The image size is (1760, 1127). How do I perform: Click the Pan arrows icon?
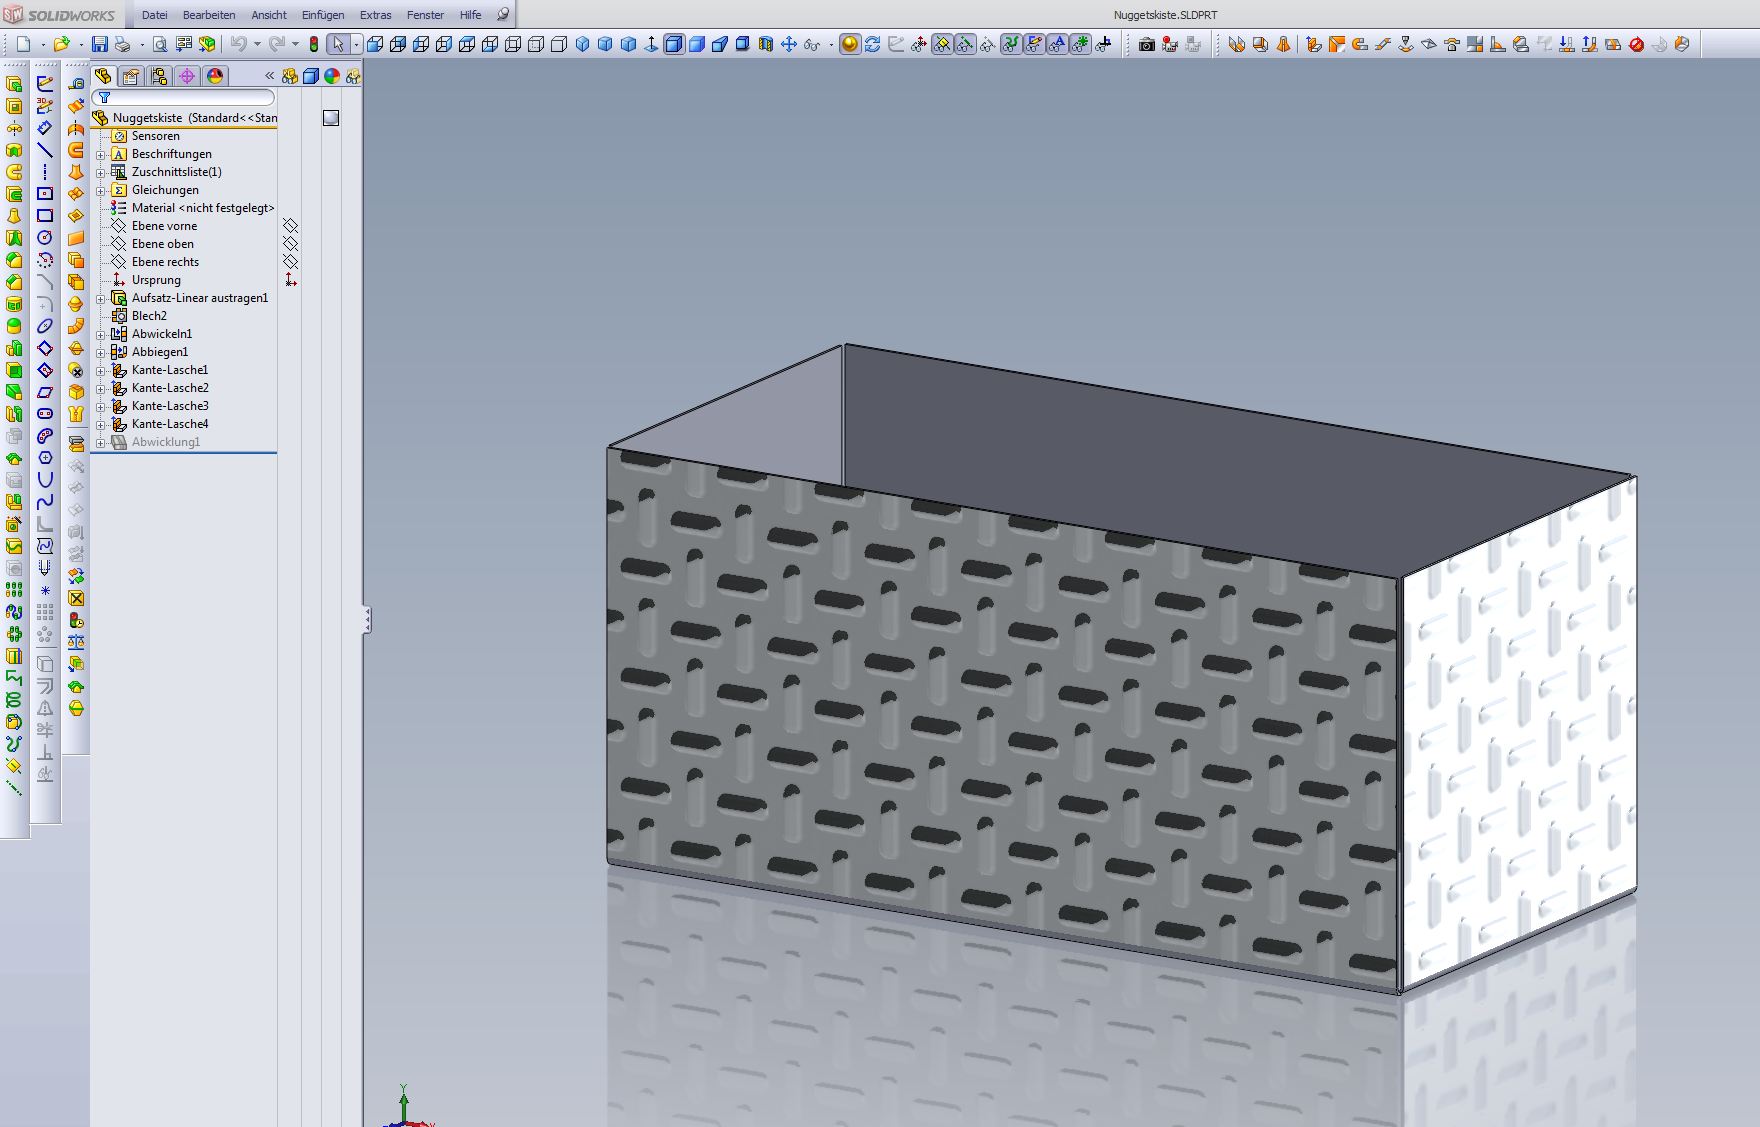tap(789, 44)
